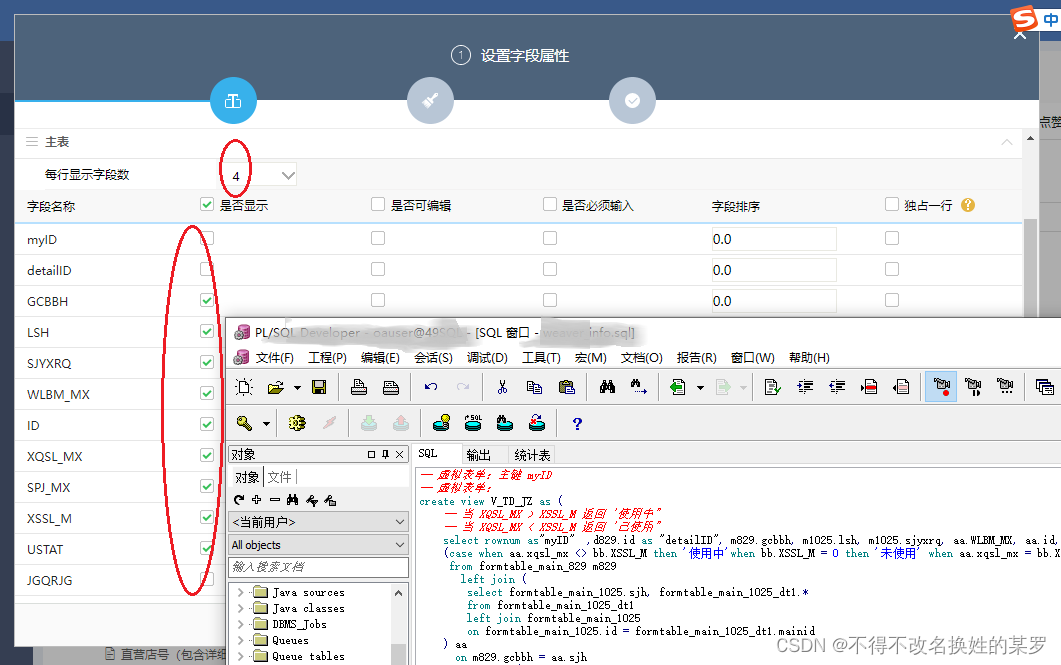Screen dimensions: 1061x665
Task: Switch to the 输出 tab
Action: [x=478, y=455]
